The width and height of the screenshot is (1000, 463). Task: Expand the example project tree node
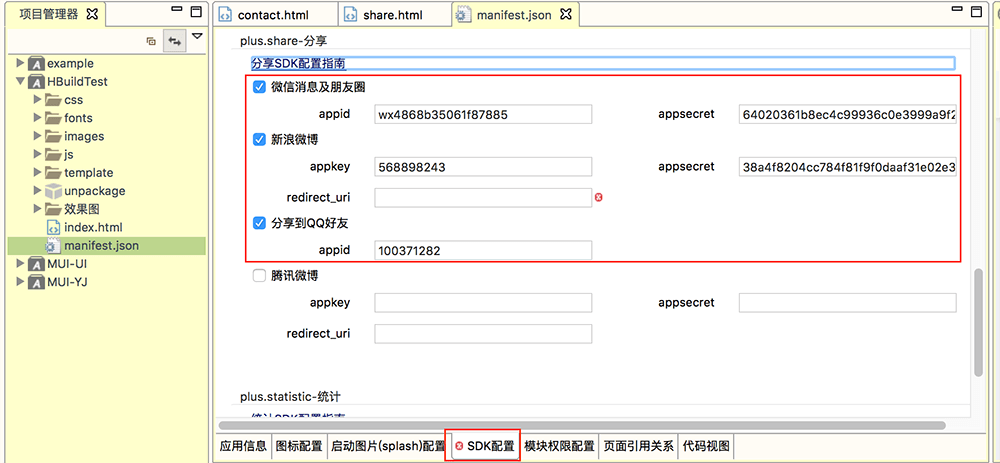(19, 63)
